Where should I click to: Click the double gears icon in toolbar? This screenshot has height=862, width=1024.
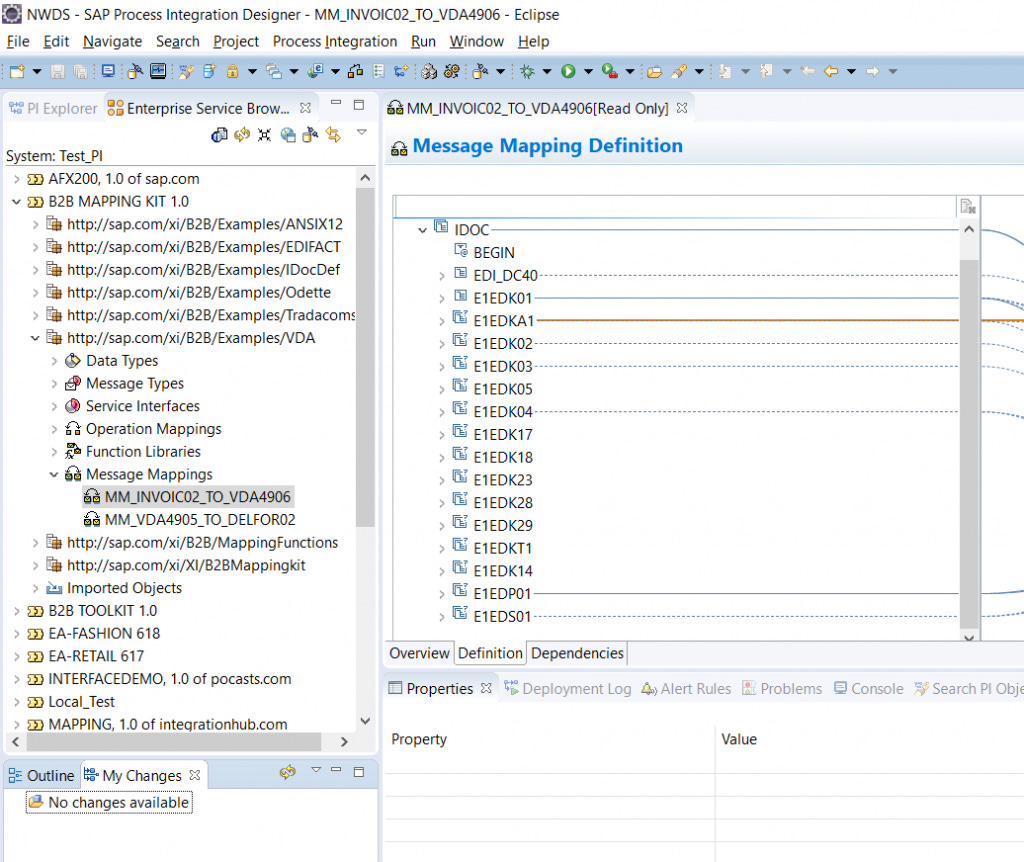coord(451,71)
